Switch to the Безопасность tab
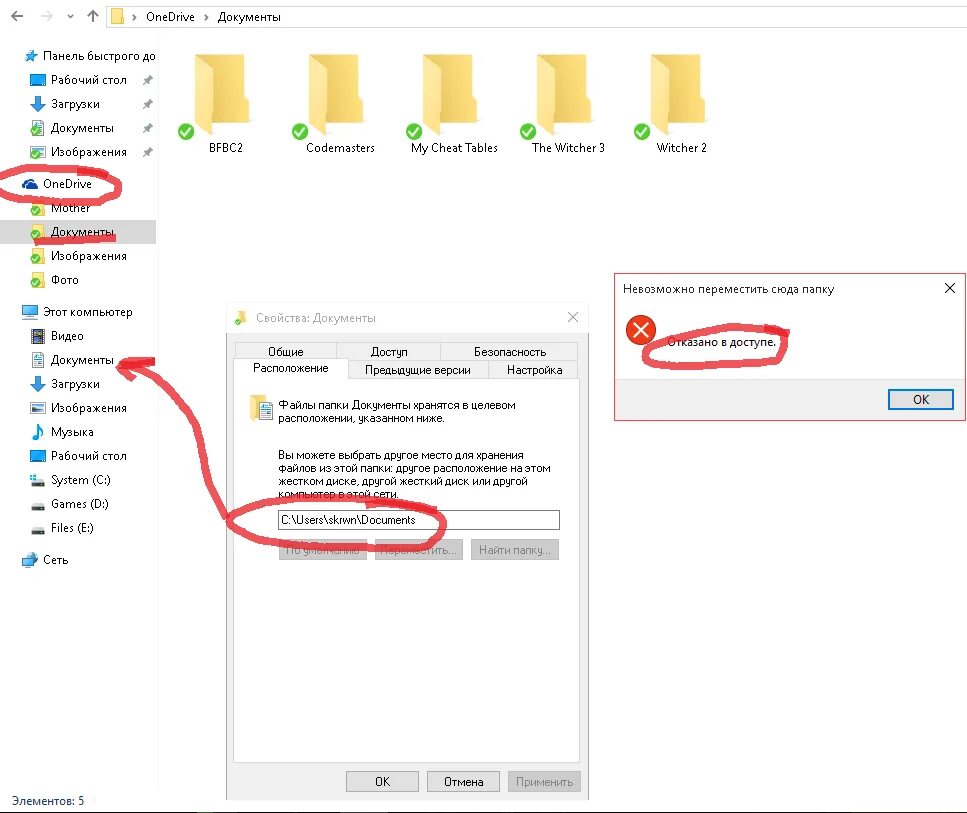The width and height of the screenshot is (967, 813). (x=509, y=351)
